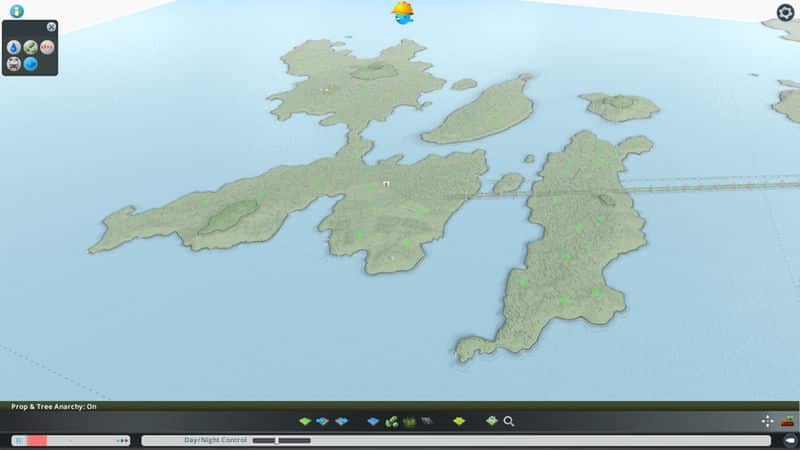Open the Chirper hard-hat bird icon
The width and height of the screenshot is (800, 450).
point(403,12)
